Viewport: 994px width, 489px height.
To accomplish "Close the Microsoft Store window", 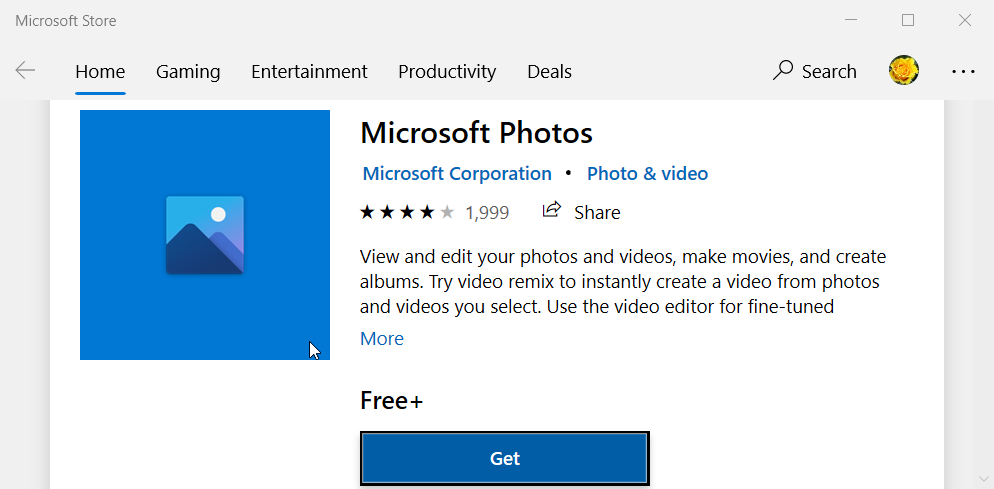I will [x=965, y=20].
